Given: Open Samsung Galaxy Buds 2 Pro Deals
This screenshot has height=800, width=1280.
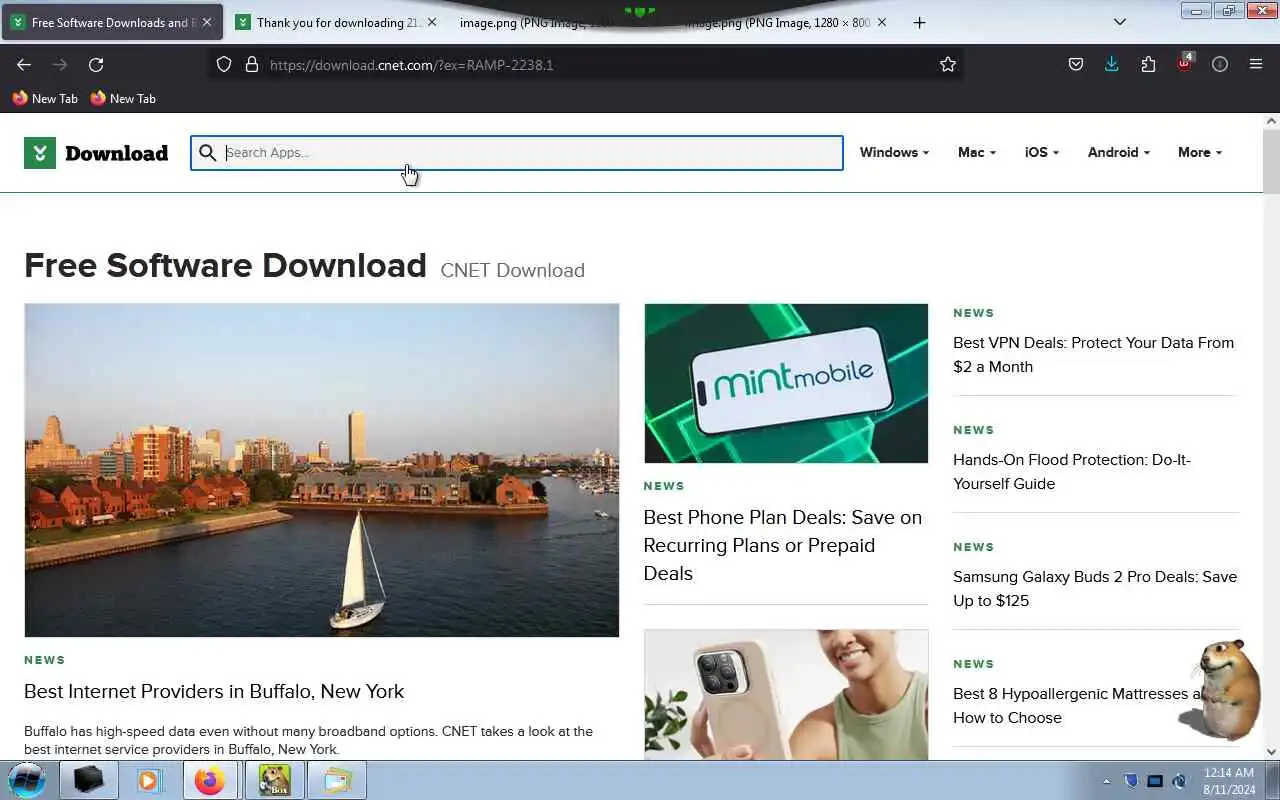Looking at the screenshot, I should [x=1095, y=588].
